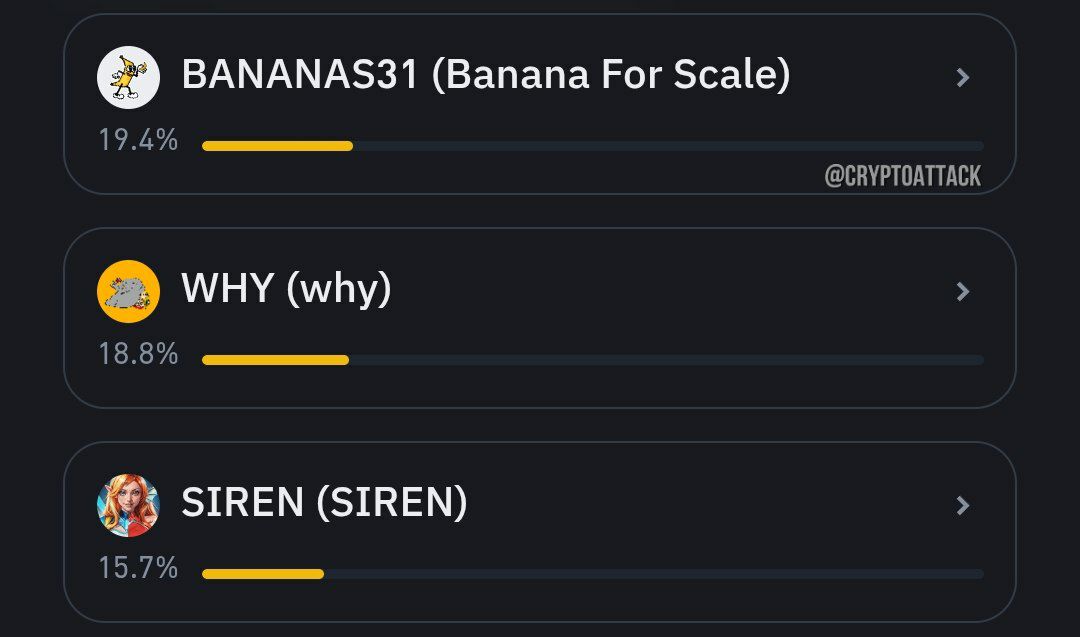Click the BANANAS31 banana character icon
Image resolution: width=1080 pixels, height=637 pixels.
pyautogui.click(x=128, y=77)
